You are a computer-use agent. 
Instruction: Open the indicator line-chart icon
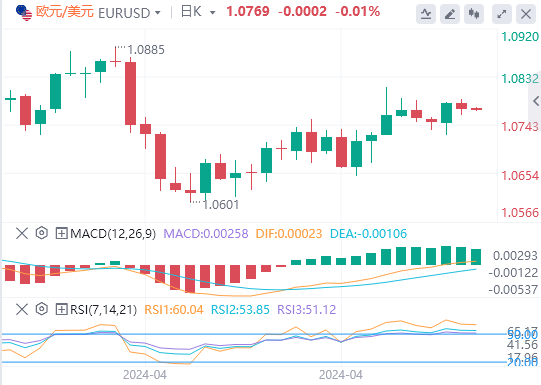[x=426, y=14]
